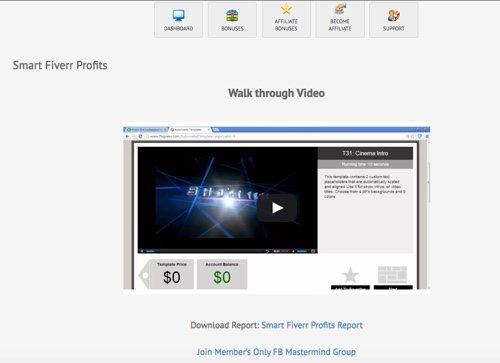Click the DASHBOARD label text
Screen dimensions: 500x363
(x=178, y=29)
